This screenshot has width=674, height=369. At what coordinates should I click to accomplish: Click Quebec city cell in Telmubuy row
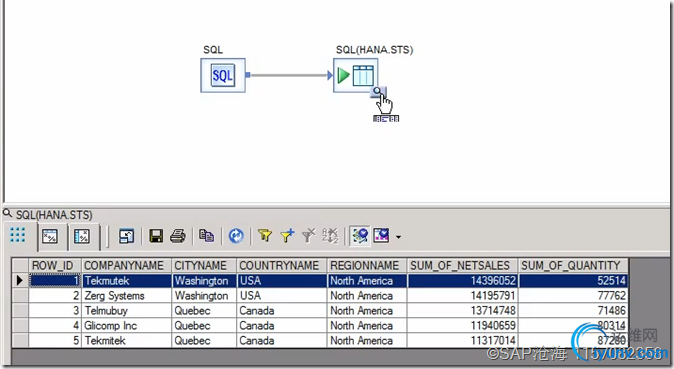click(204, 311)
